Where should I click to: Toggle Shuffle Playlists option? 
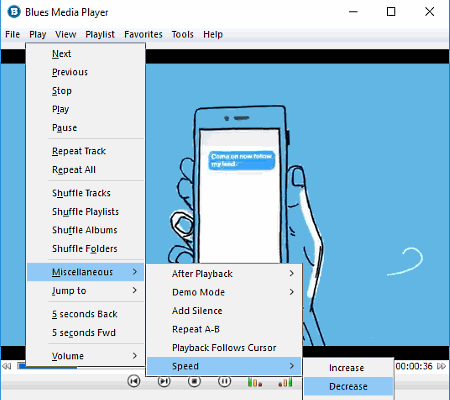[85, 212]
